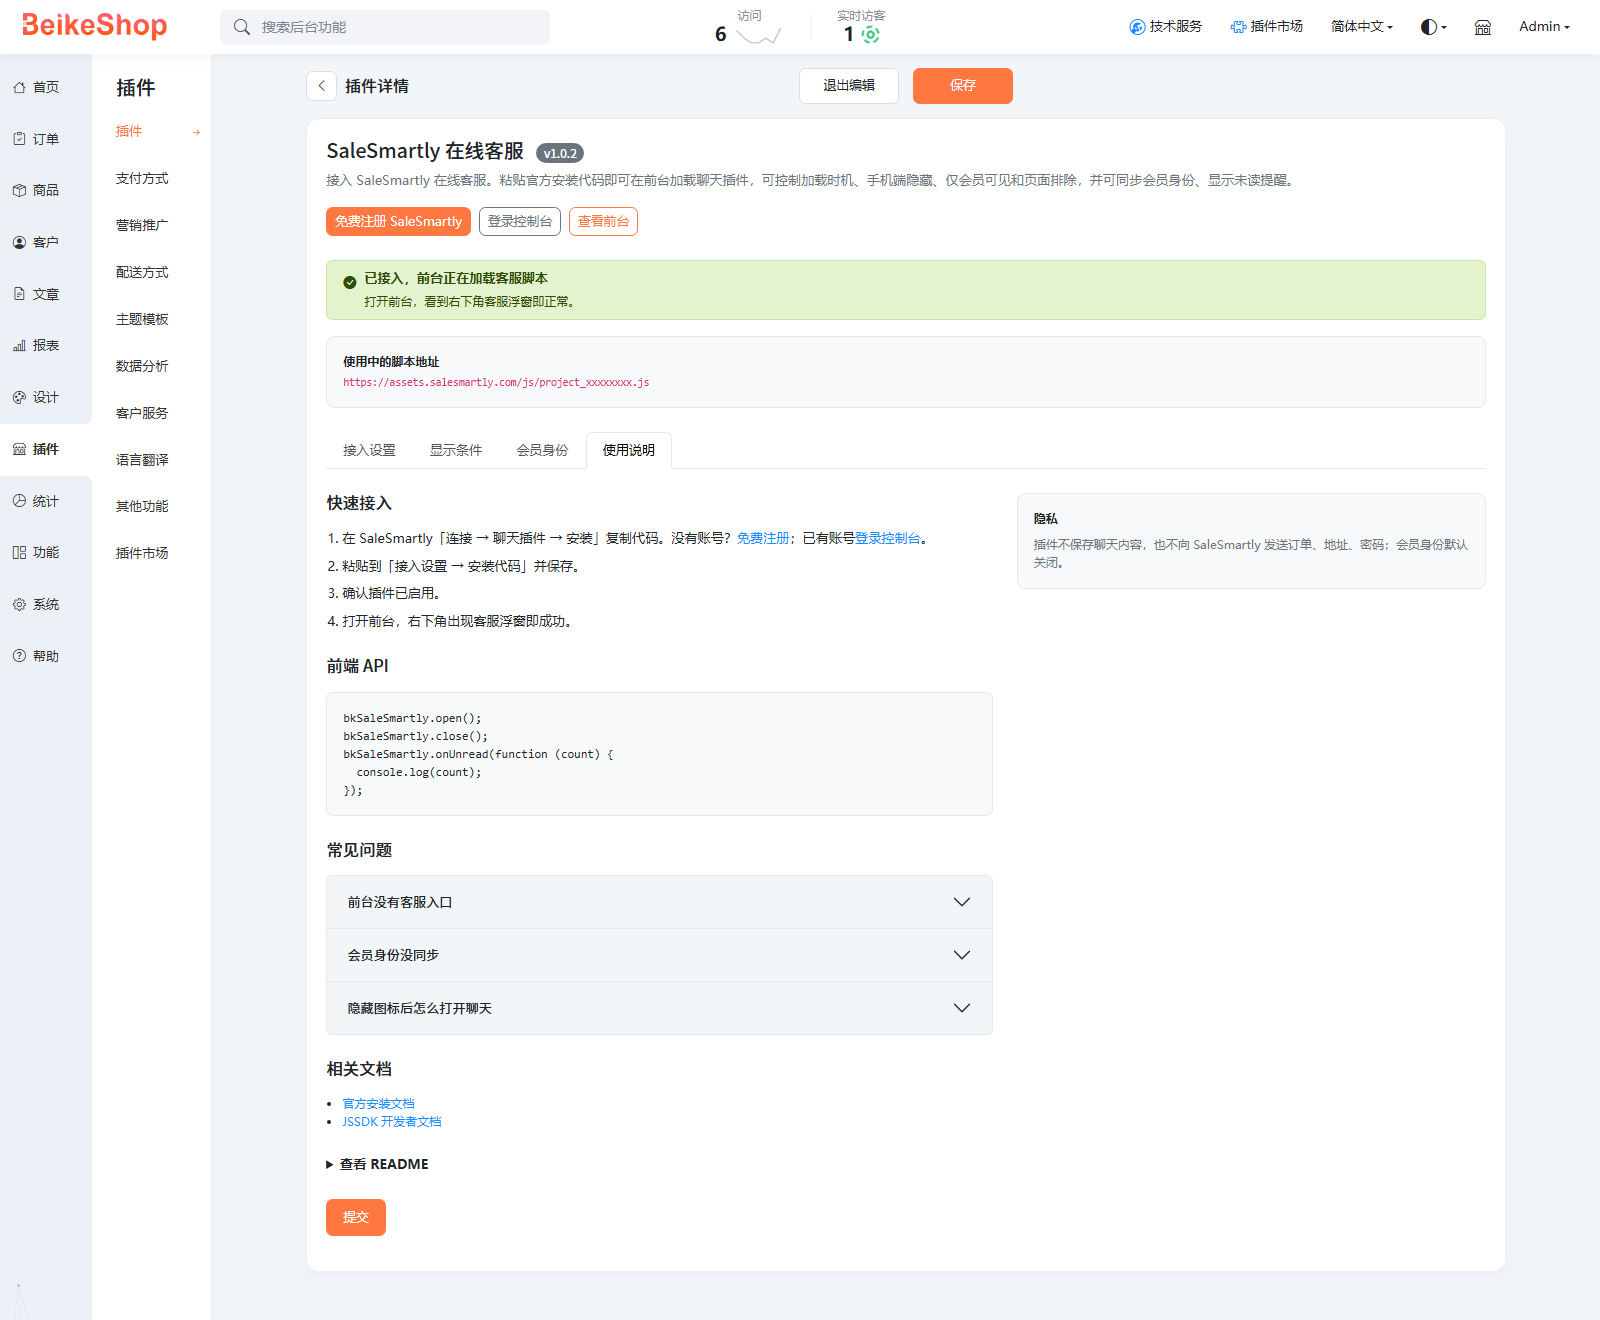The width and height of the screenshot is (1600, 1320).
Task: Click the back arrow beside 插件详情
Action: coord(321,86)
